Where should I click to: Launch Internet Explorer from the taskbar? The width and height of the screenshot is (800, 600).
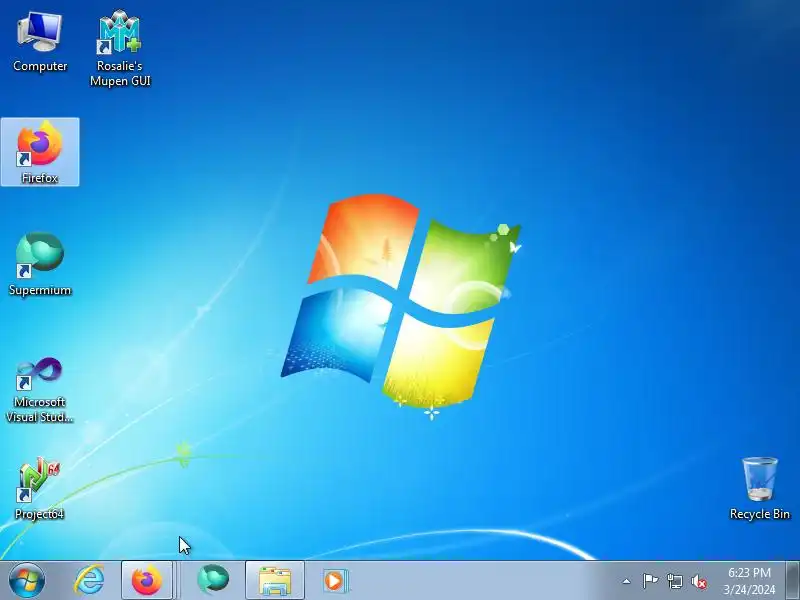tap(89, 581)
